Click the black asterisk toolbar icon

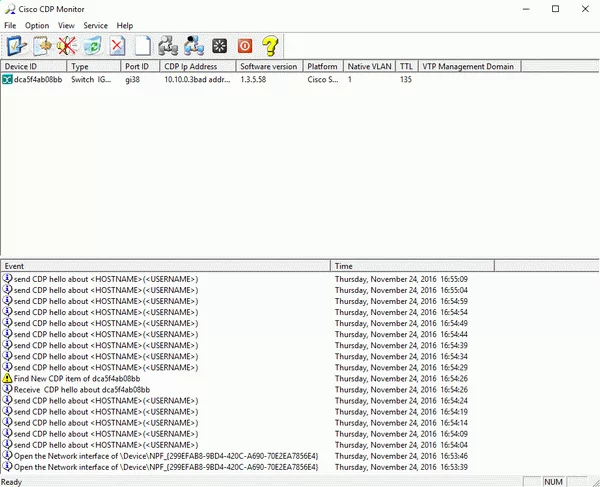(x=220, y=46)
